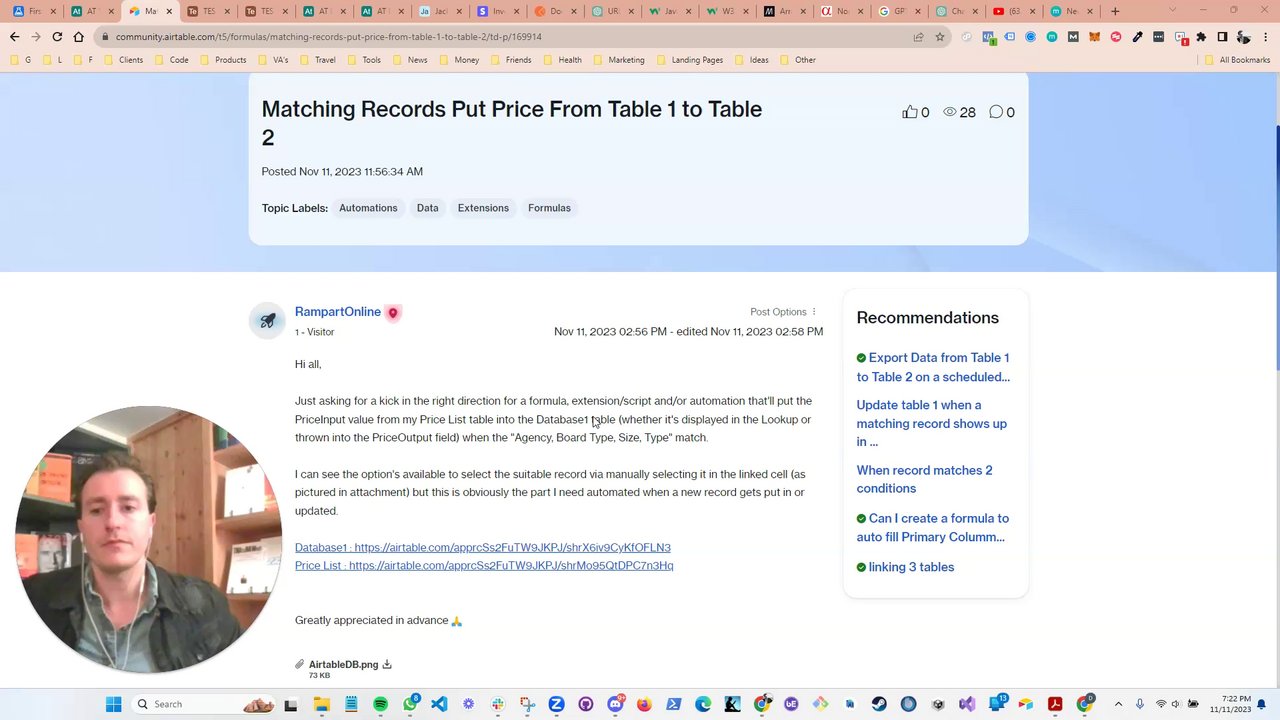Open the Chrome profile avatar
The width and height of the screenshot is (1280, 720).
tap(1243, 37)
